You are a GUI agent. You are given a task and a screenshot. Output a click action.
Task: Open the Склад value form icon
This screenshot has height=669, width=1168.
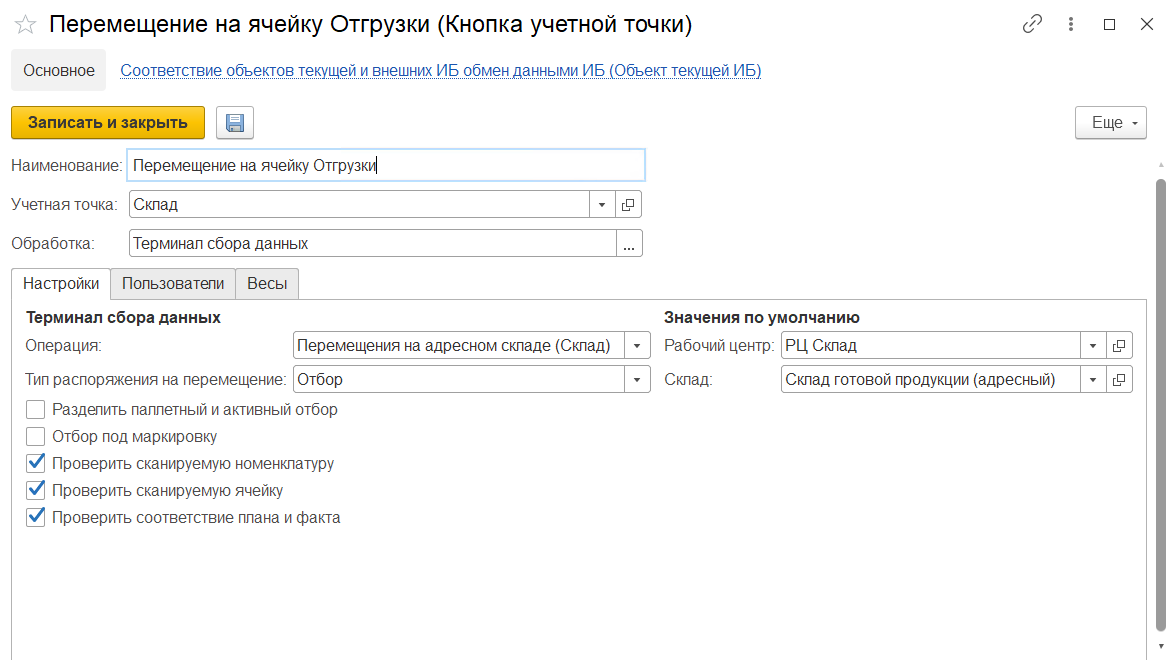click(1119, 380)
